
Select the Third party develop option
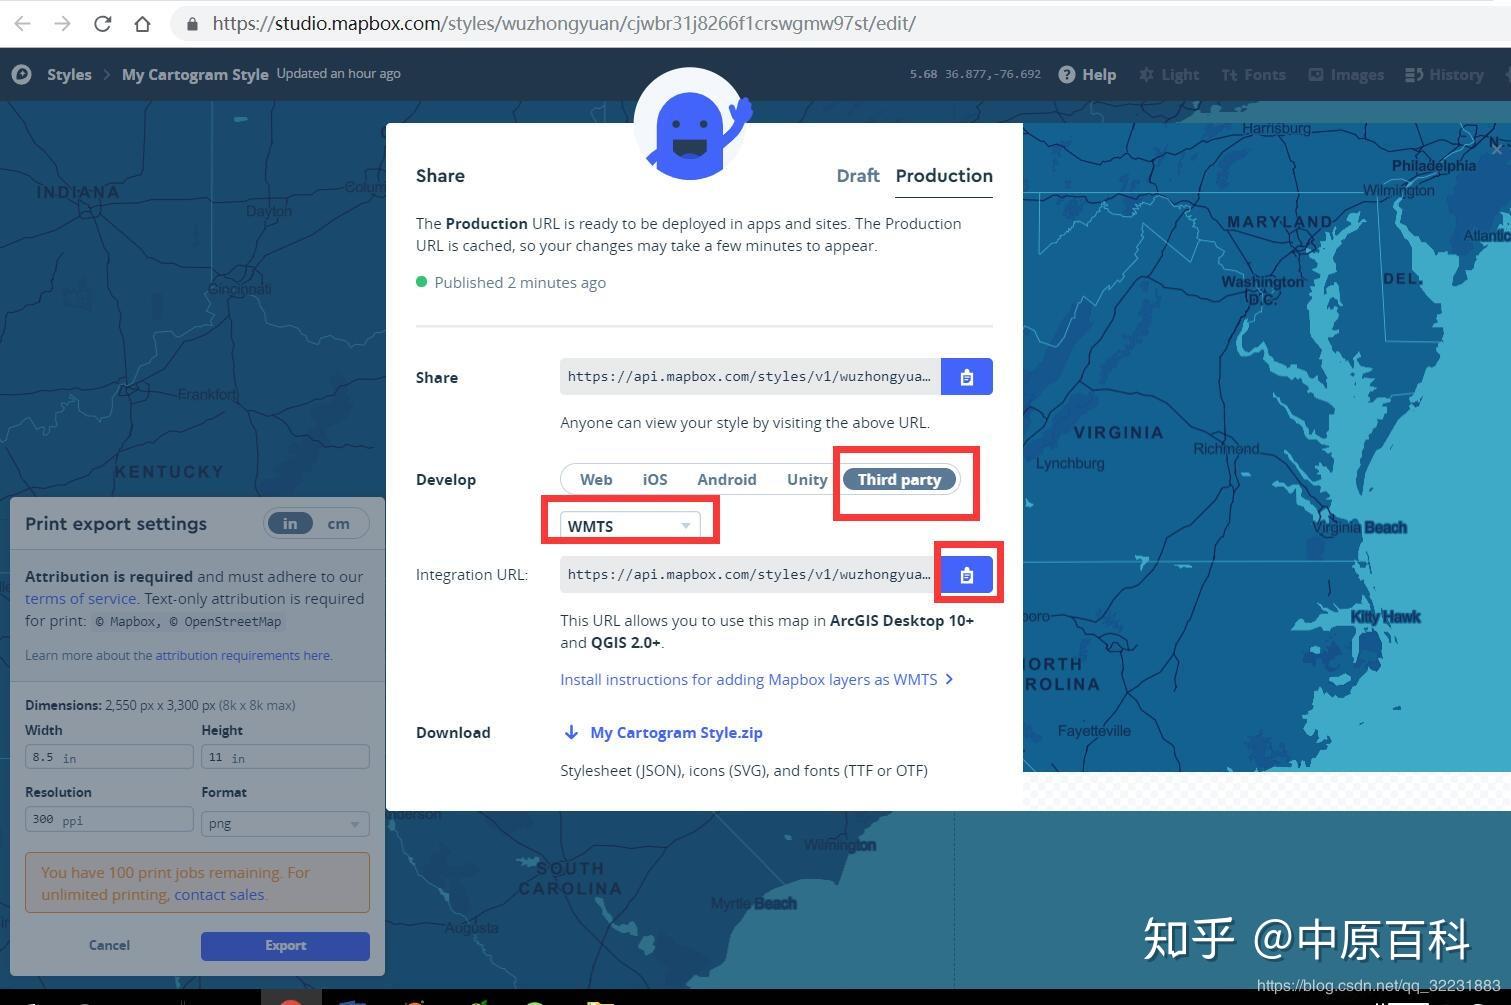tap(898, 479)
